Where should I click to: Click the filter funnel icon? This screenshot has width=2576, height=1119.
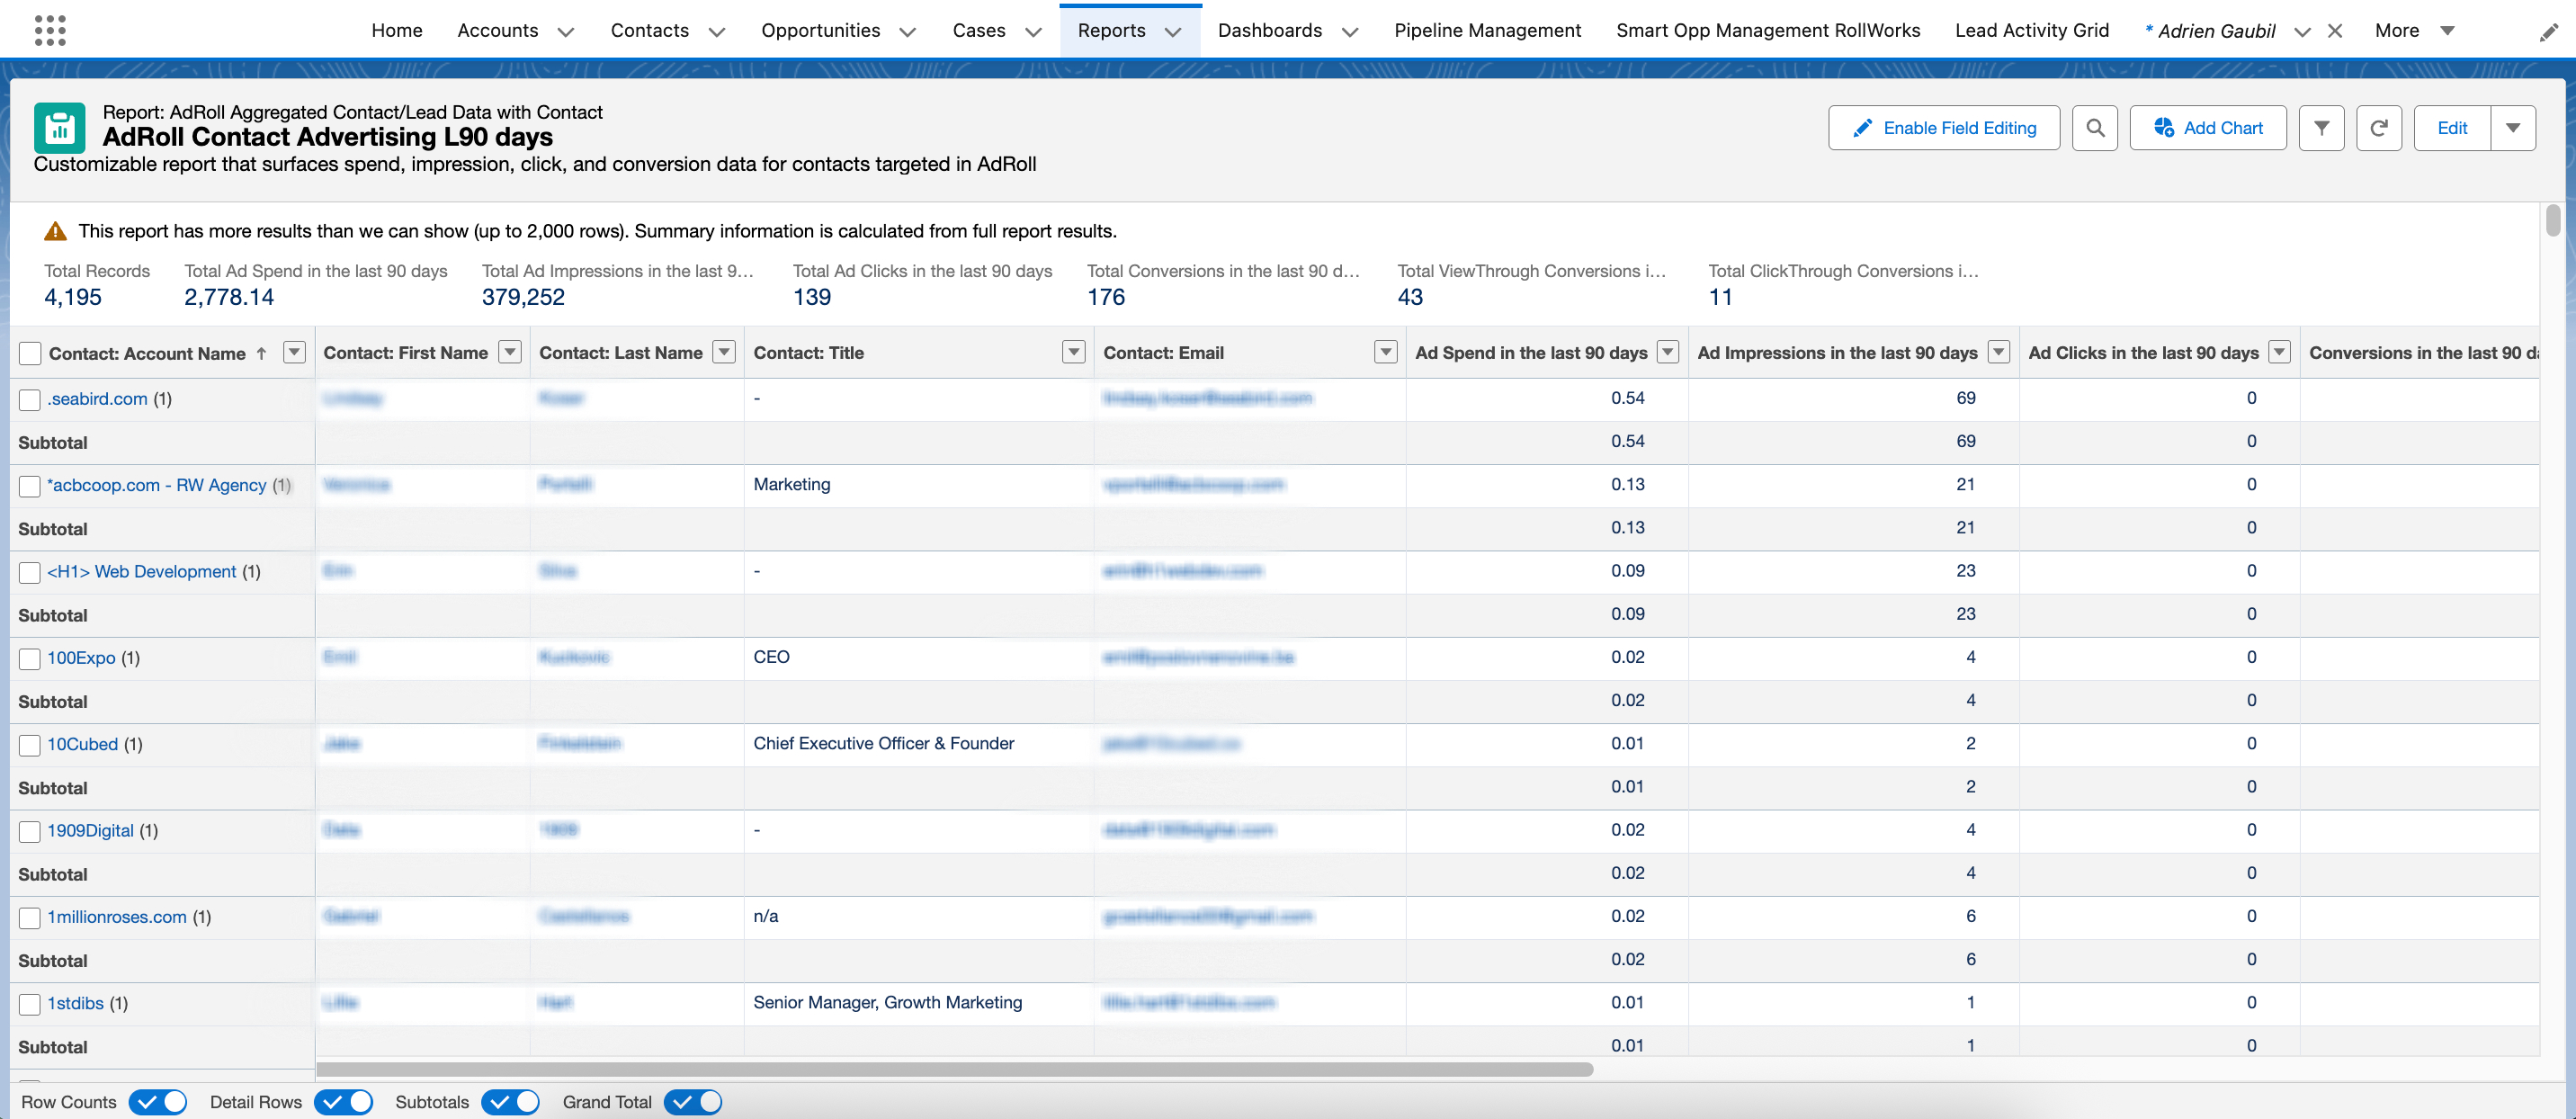[2321, 128]
